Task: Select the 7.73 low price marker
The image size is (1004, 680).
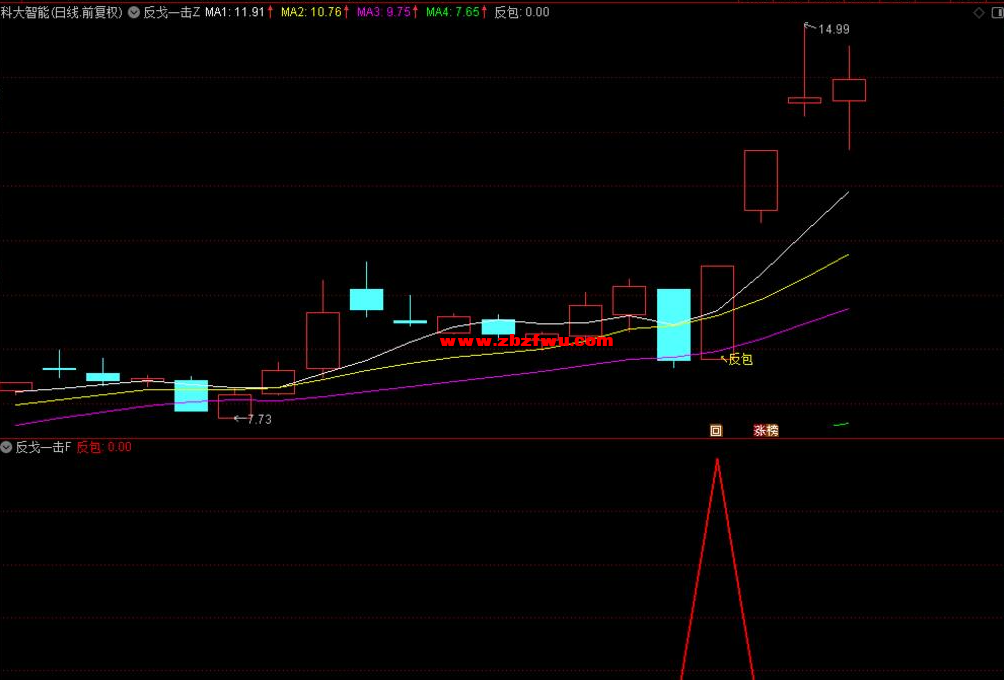Action: [258, 419]
